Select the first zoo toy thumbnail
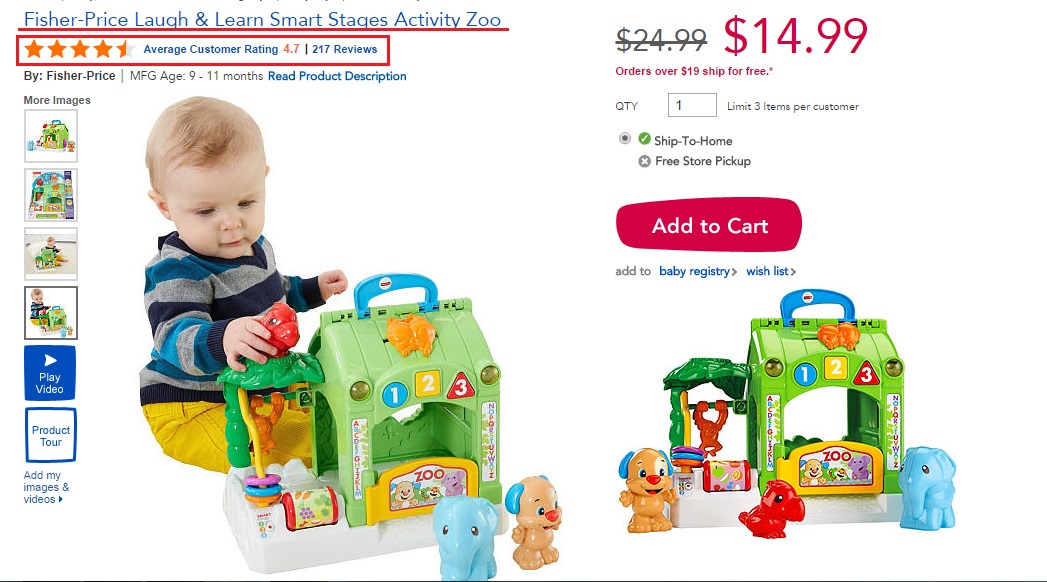Viewport: 1047px width, 582px height. tap(51, 135)
